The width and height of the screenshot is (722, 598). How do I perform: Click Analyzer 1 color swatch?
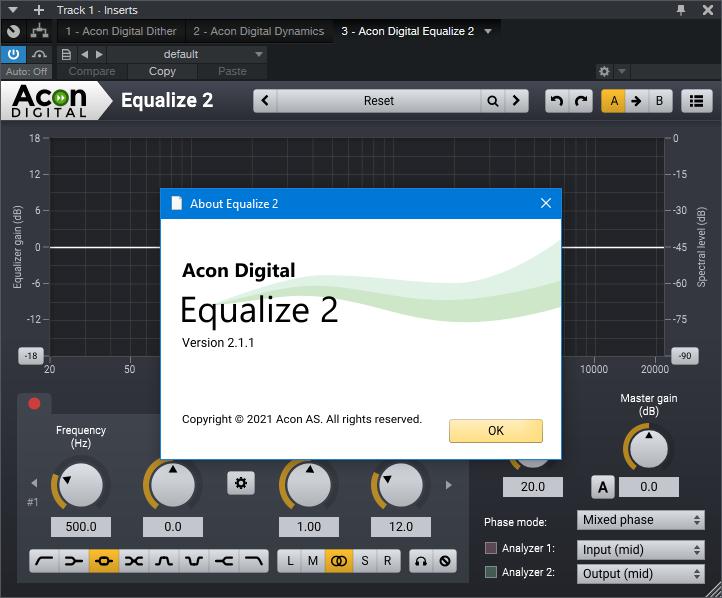click(491, 548)
